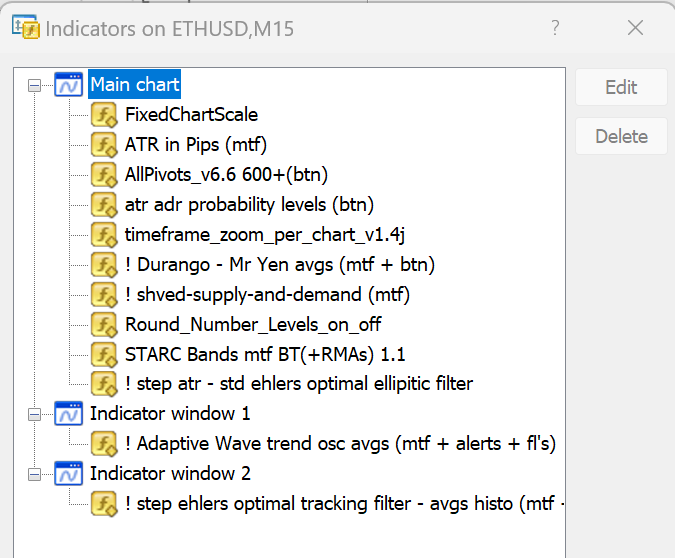
Task: Click the Round_Number_Levels_on_off indicator icon
Action: pyautogui.click(x=104, y=324)
